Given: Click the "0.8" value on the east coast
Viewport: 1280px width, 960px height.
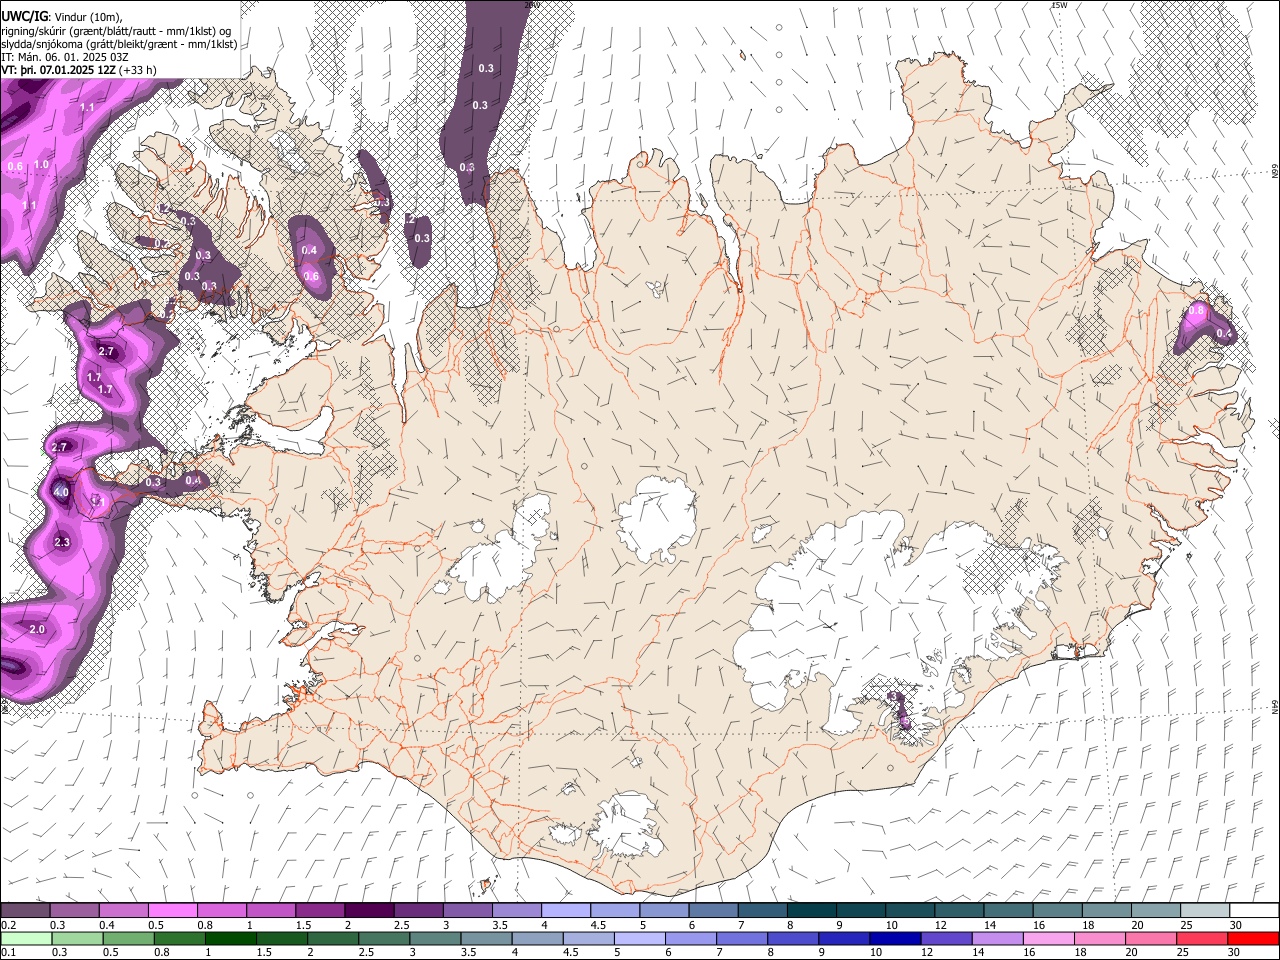Looking at the screenshot, I should point(1196,311).
